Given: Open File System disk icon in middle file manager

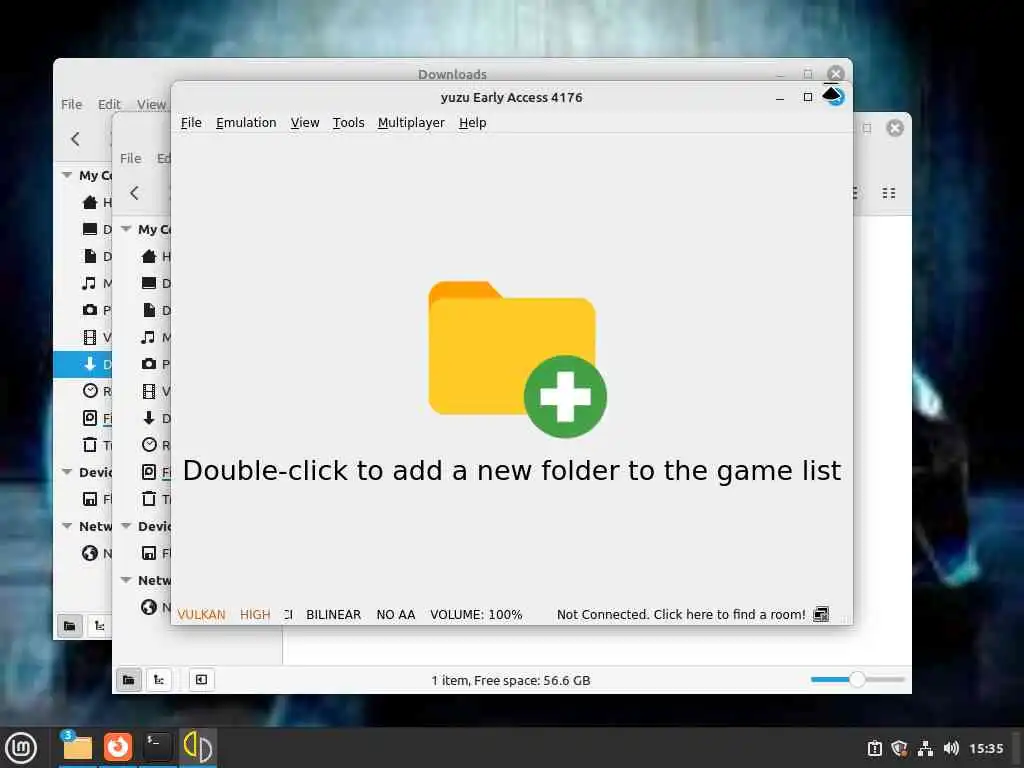Looking at the screenshot, I should (149, 472).
